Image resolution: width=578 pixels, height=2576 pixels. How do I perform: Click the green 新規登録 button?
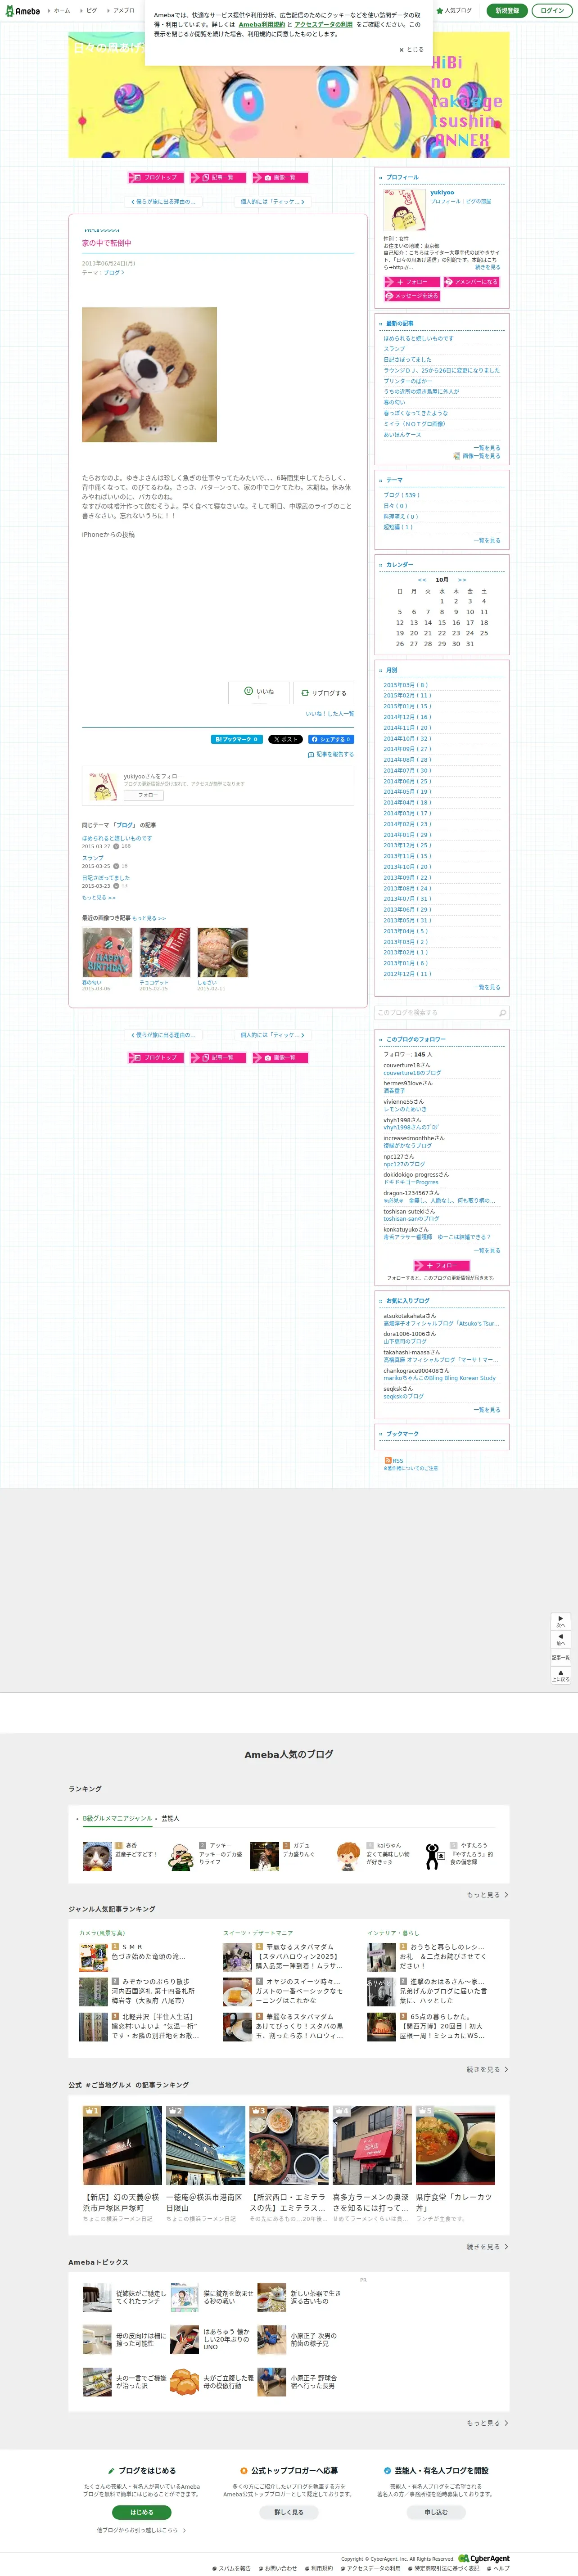(x=507, y=11)
